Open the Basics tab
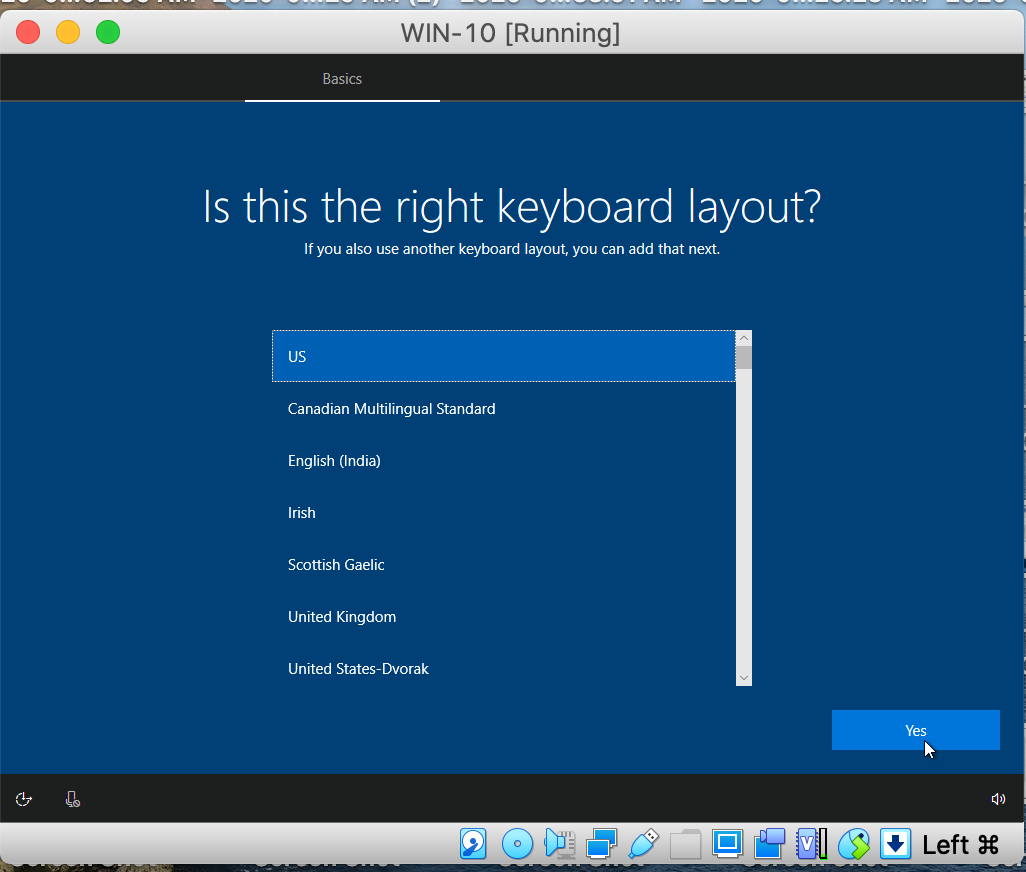The width and height of the screenshot is (1026, 872). 342,79
